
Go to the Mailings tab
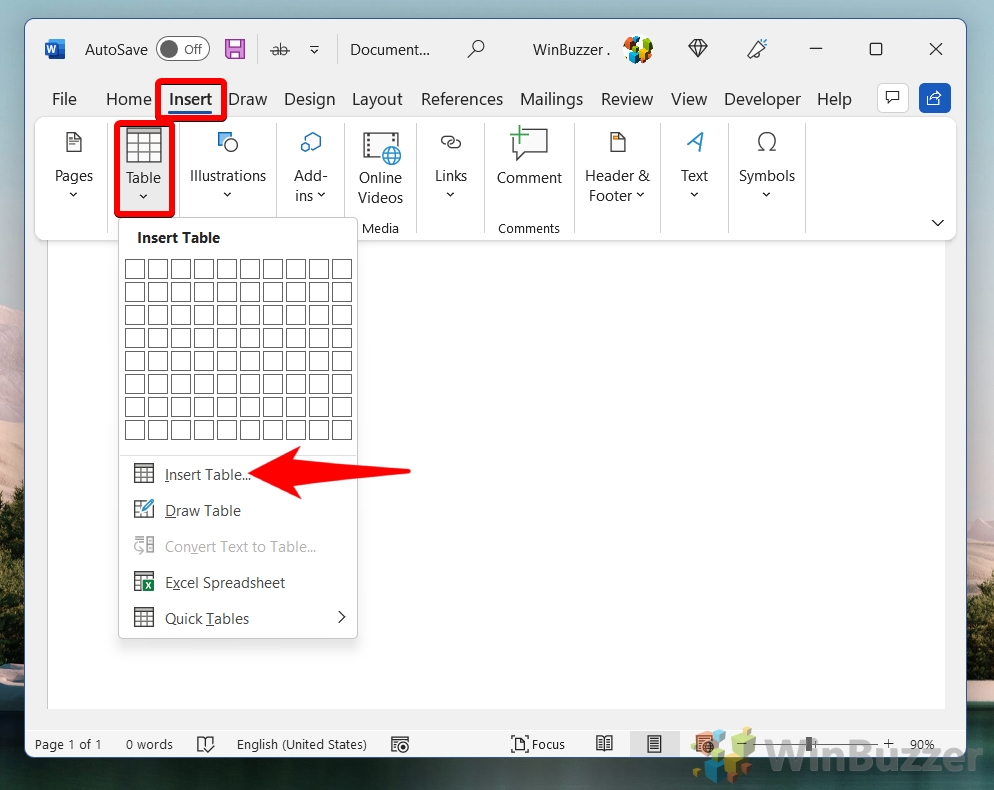[x=551, y=99]
